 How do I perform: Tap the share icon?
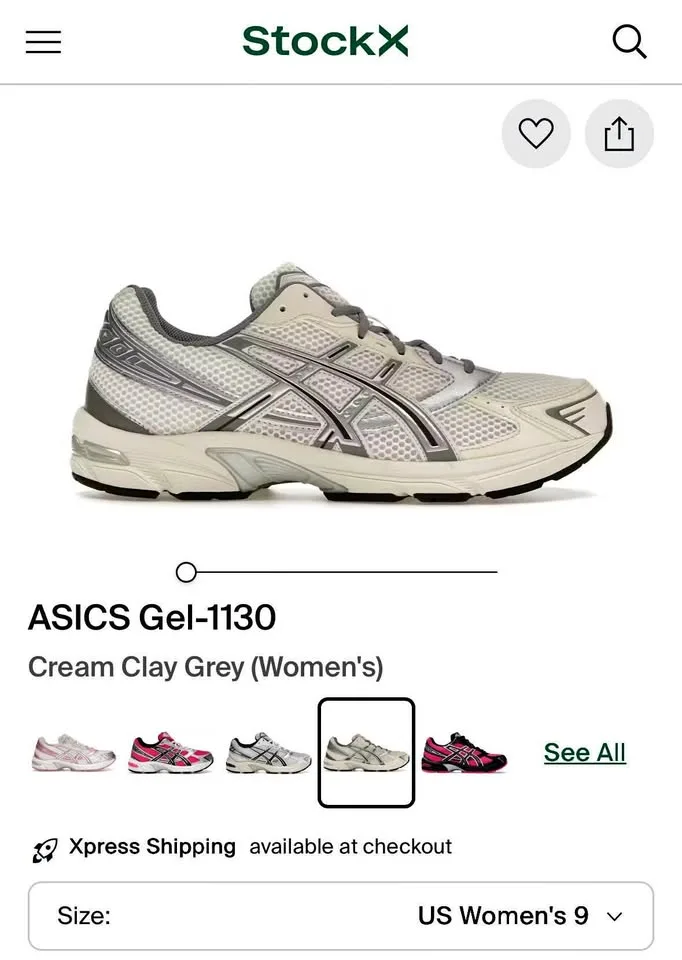click(x=619, y=133)
